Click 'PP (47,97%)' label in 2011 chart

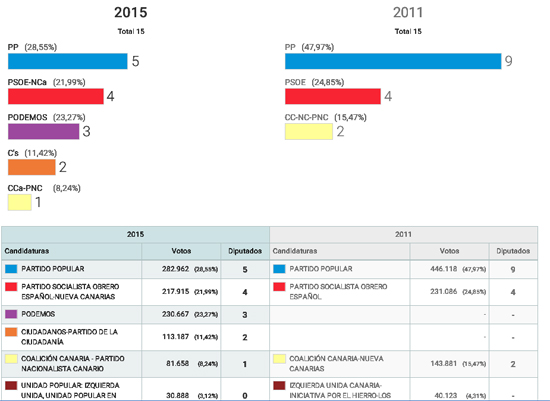click(x=309, y=47)
